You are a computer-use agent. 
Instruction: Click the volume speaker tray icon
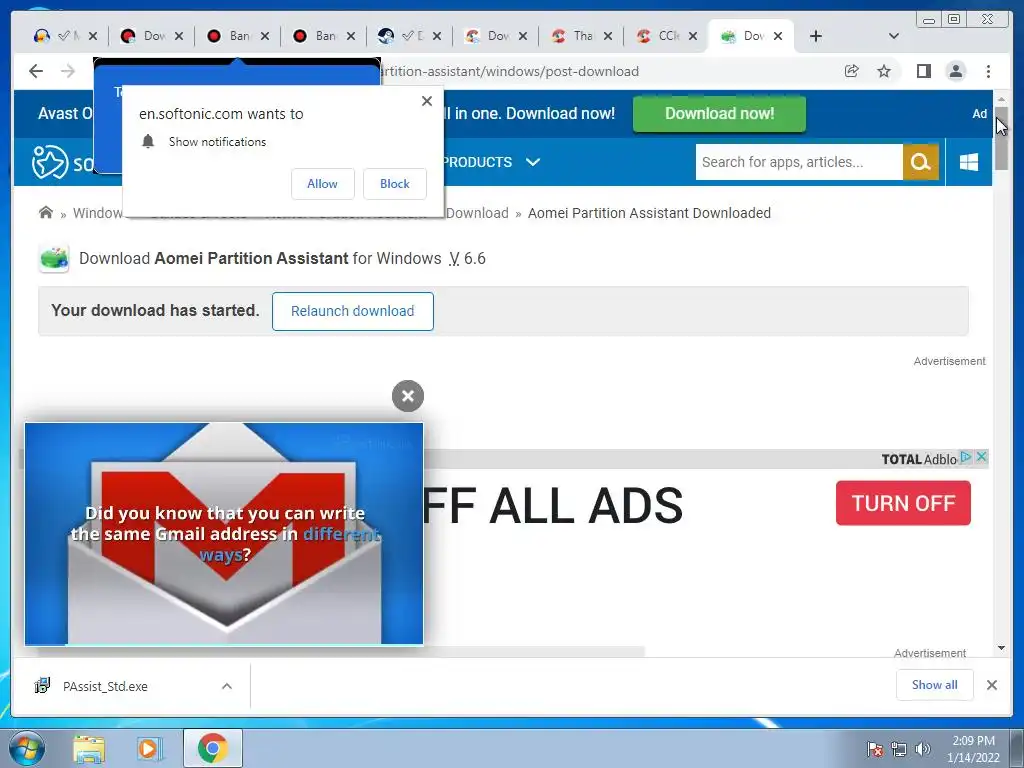922,749
